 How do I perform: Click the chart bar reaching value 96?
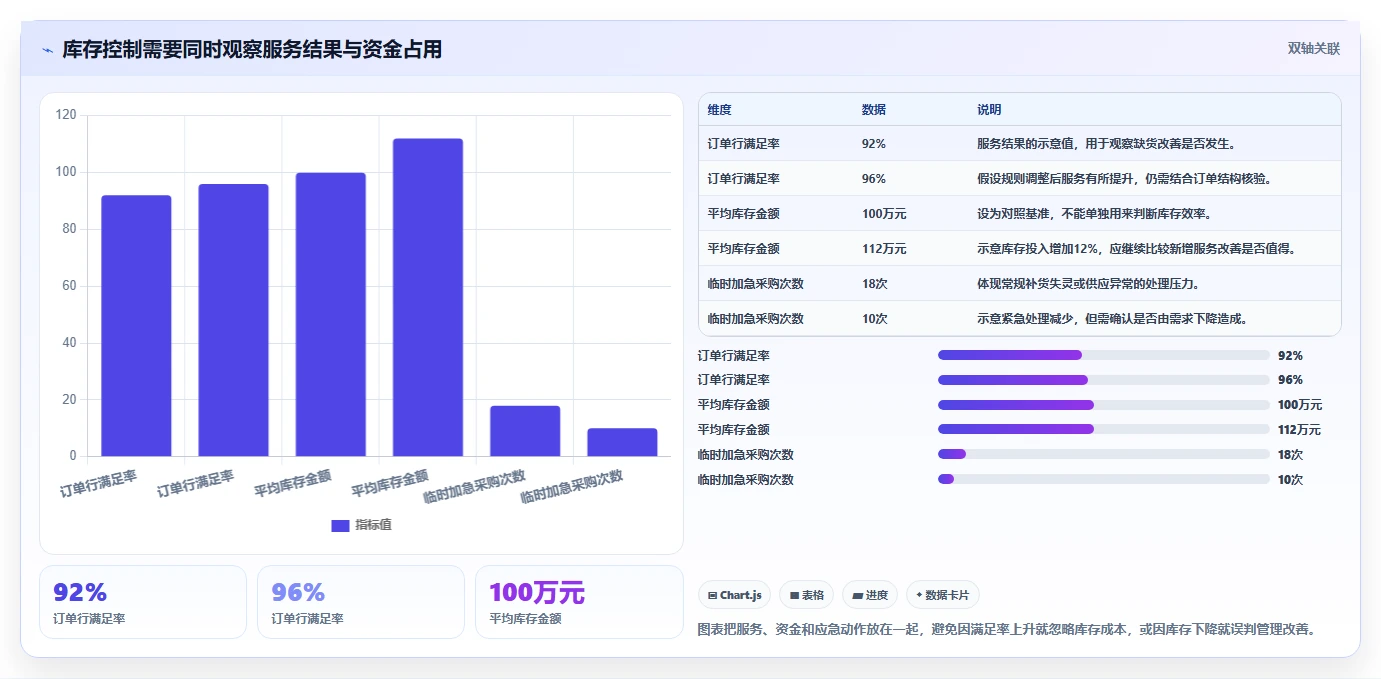(x=233, y=320)
